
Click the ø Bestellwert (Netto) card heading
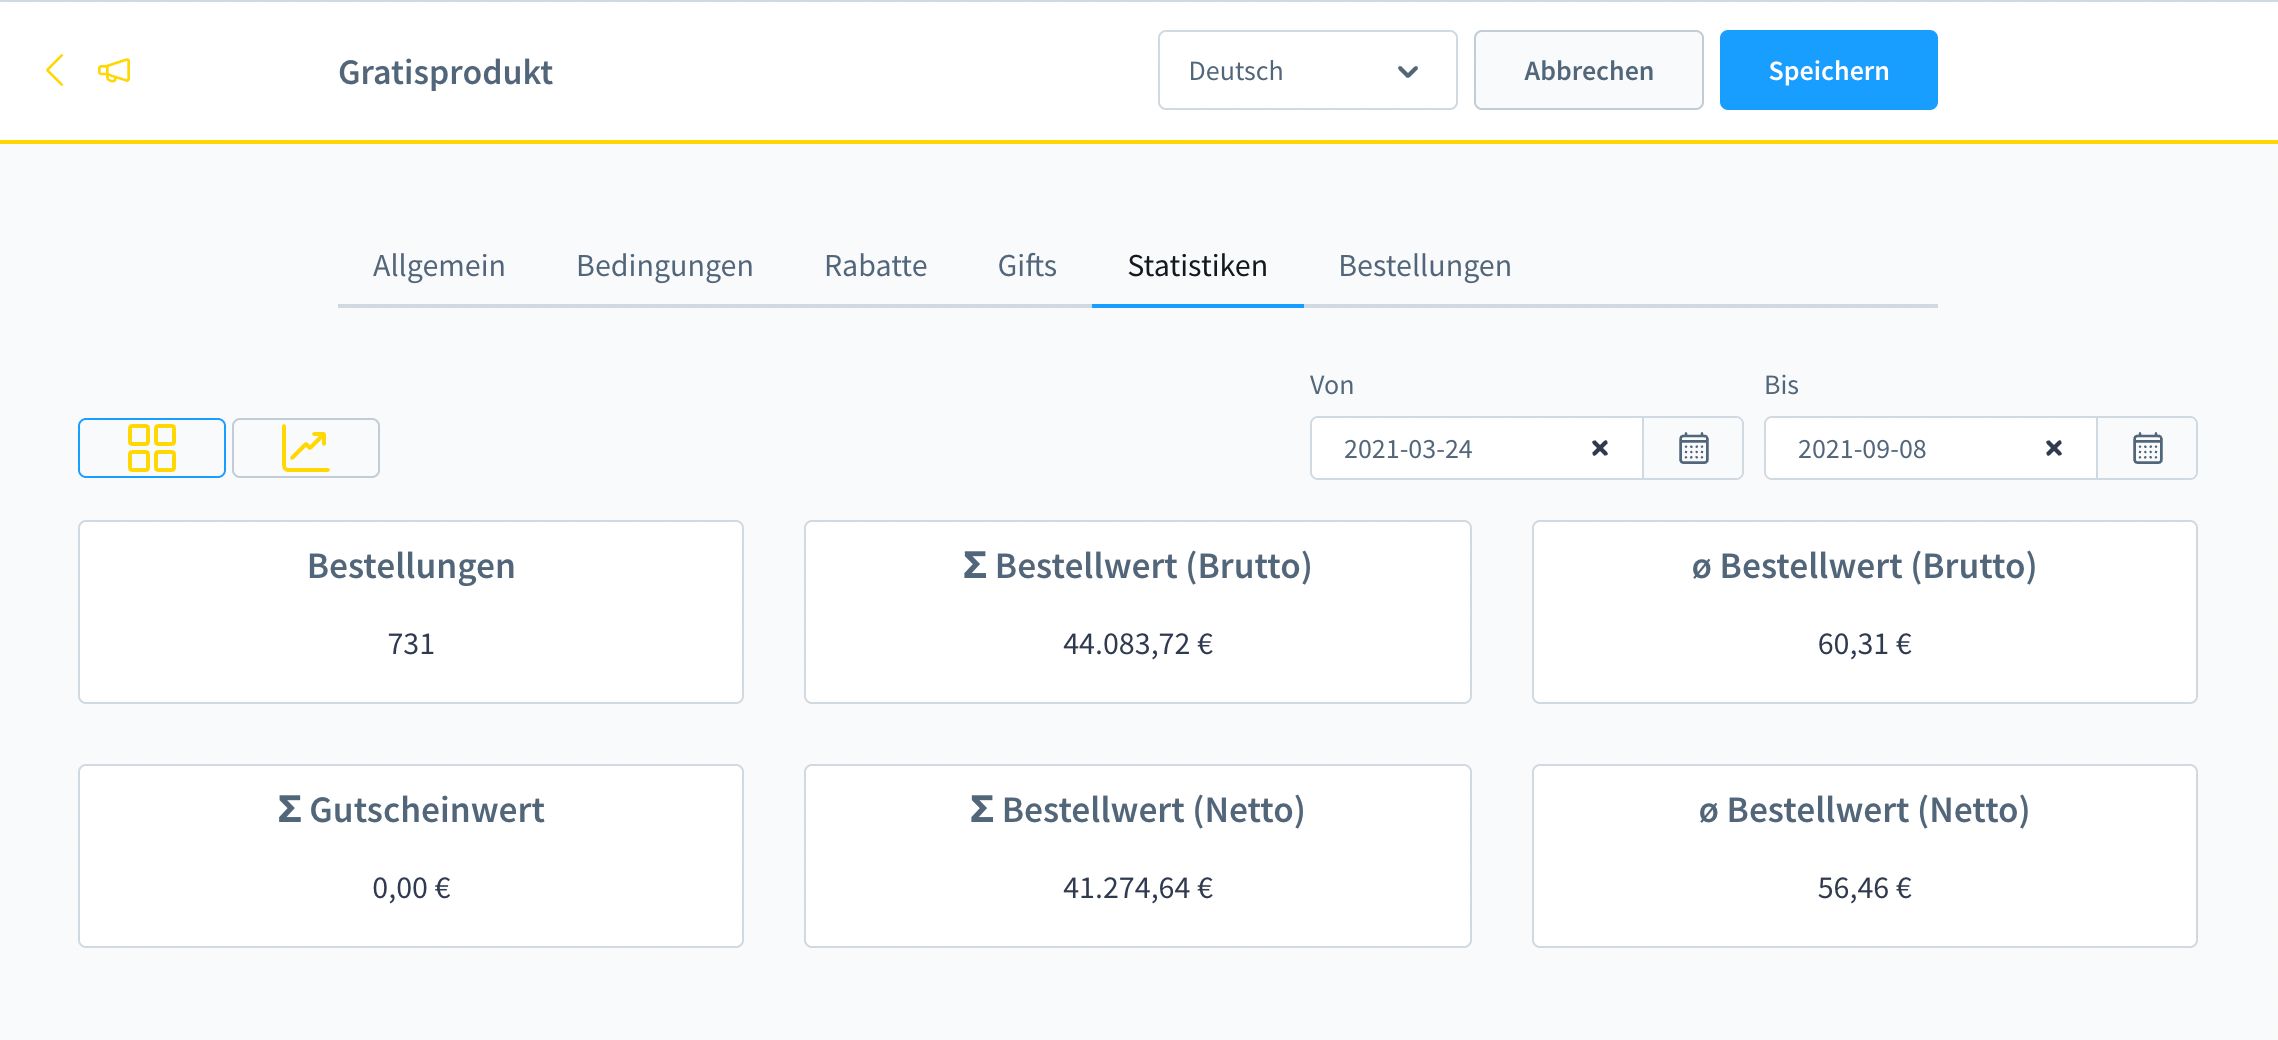point(1864,810)
